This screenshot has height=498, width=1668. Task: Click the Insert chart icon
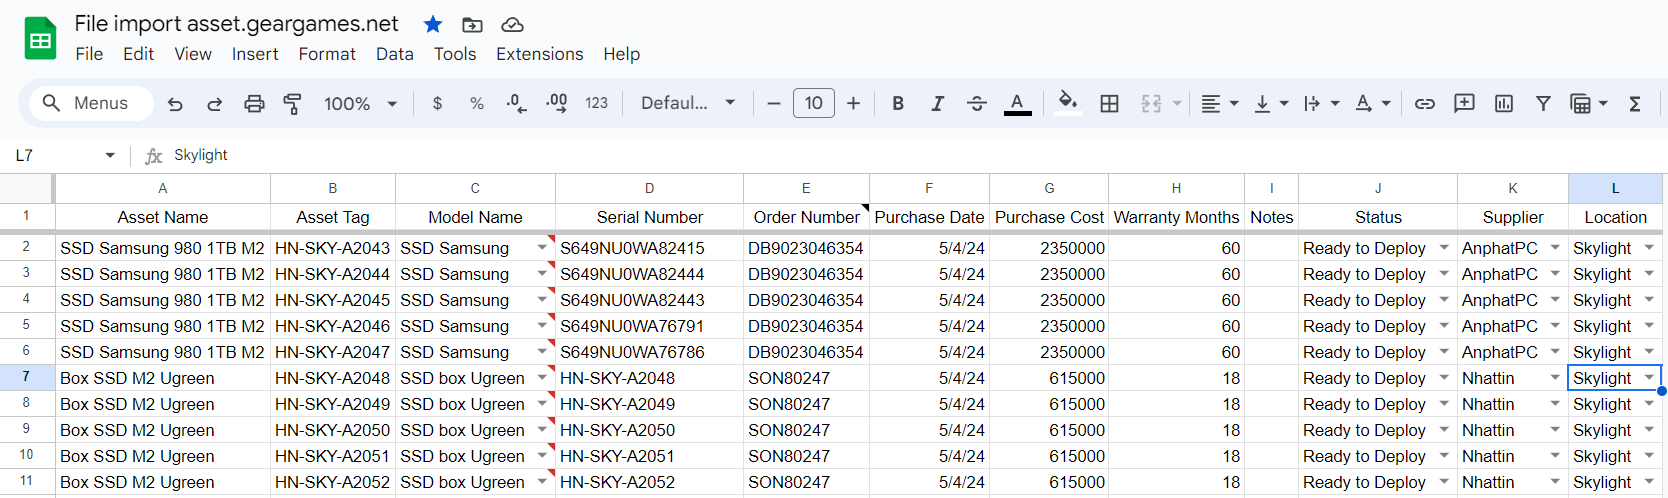1503,103
